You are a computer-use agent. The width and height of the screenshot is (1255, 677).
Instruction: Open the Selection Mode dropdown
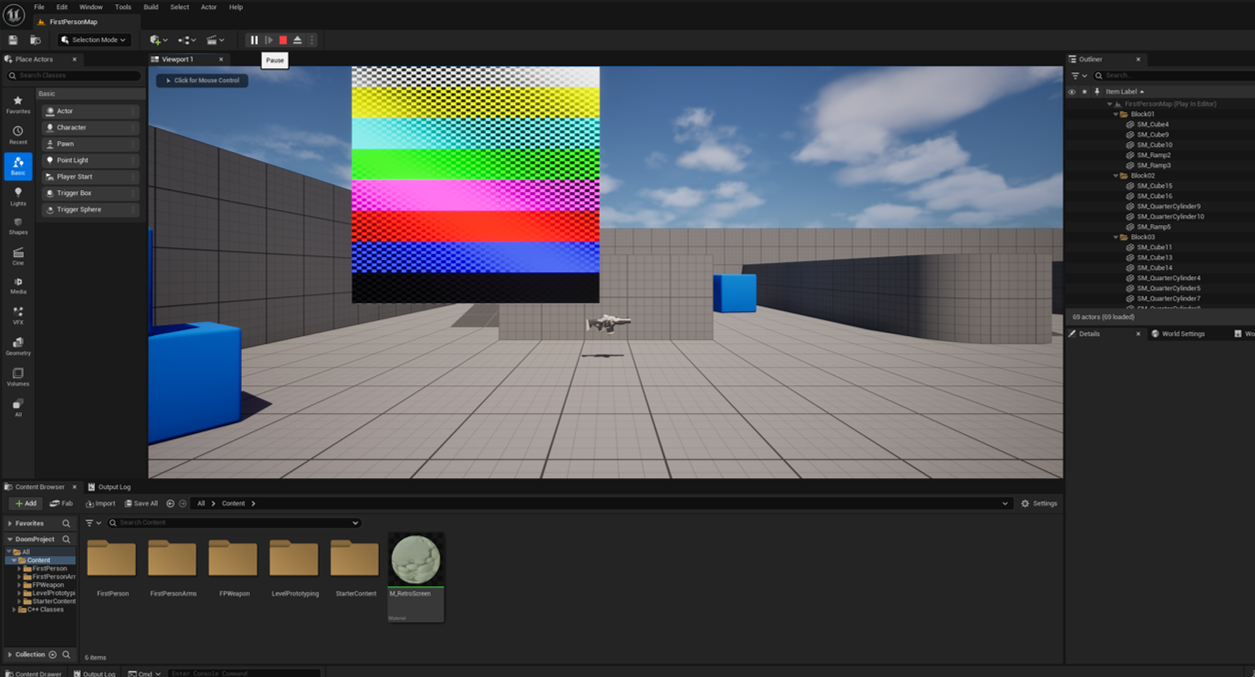pos(93,40)
